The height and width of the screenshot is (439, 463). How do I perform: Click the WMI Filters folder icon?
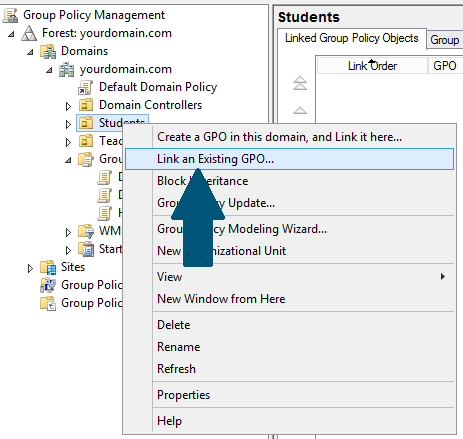point(86,231)
